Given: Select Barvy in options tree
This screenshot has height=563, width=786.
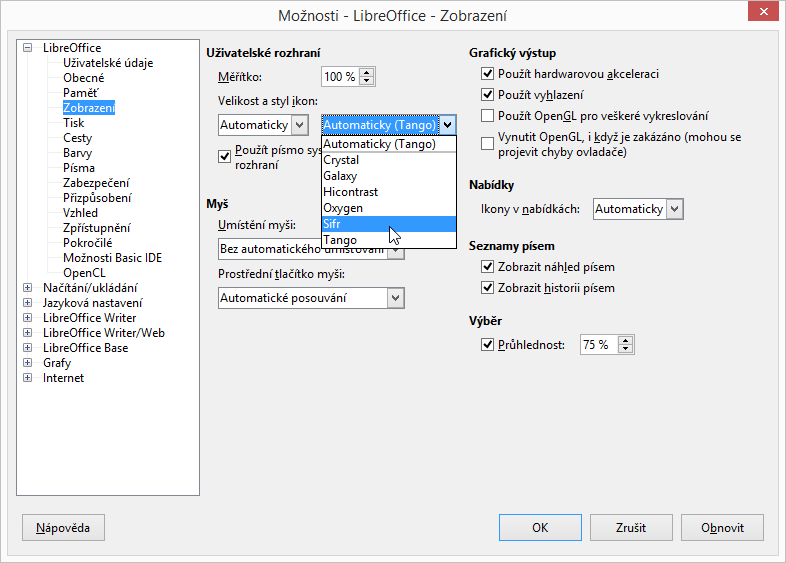Looking at the screenshot, I should coord(77,153).
